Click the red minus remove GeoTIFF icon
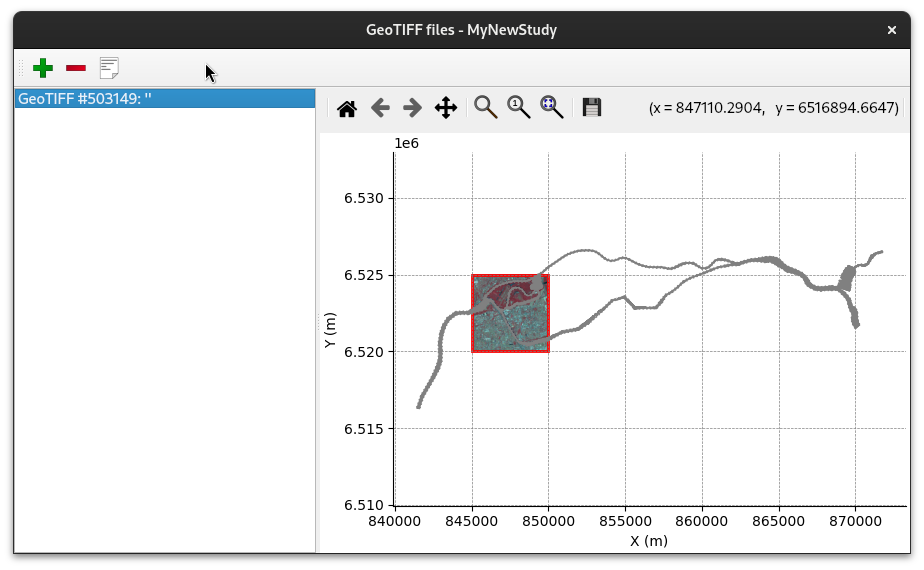 pos(76,68)
